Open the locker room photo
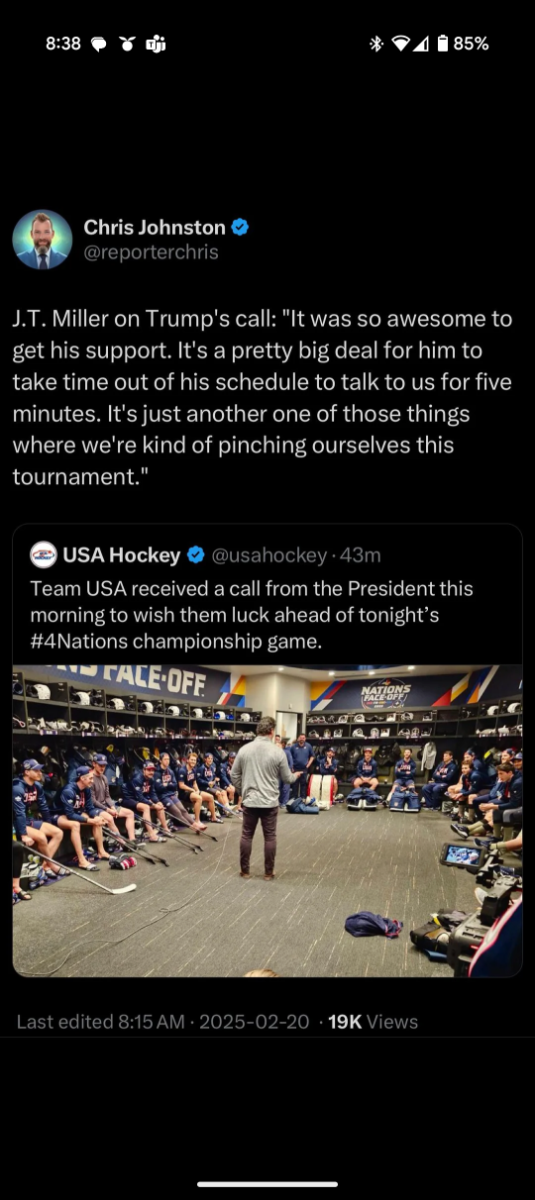 267,820
